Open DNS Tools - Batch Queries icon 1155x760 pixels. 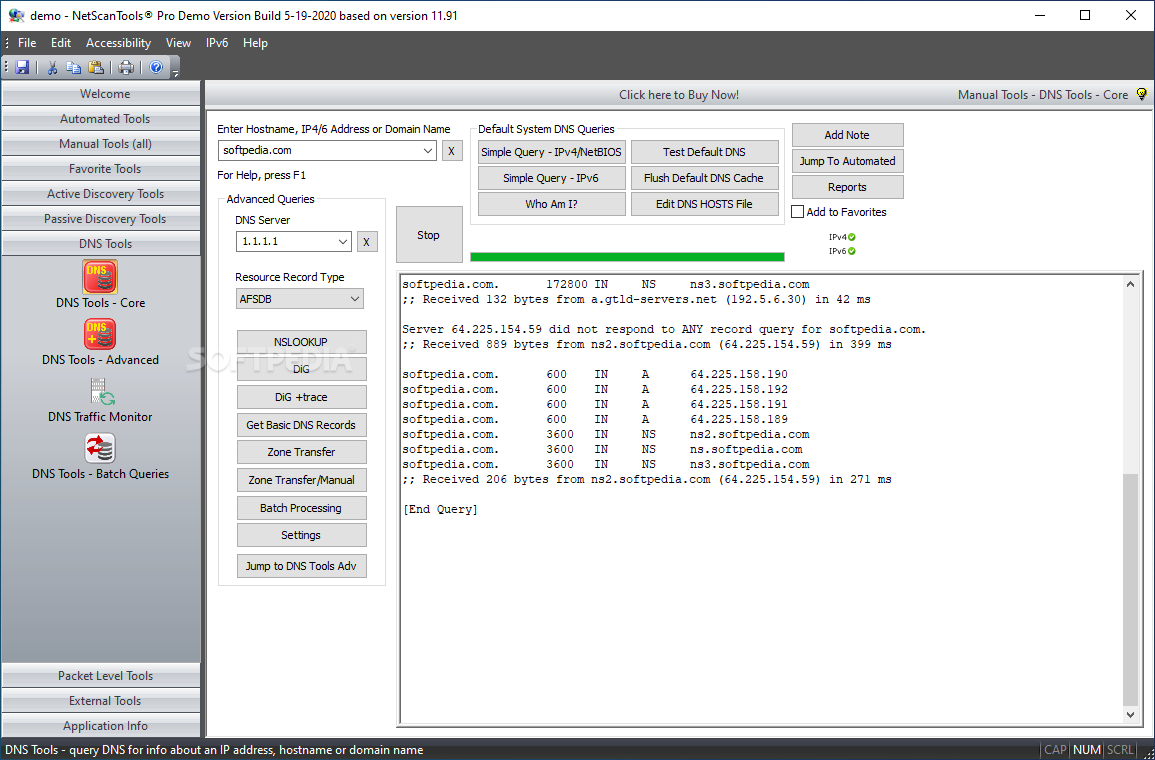(100, 448)
